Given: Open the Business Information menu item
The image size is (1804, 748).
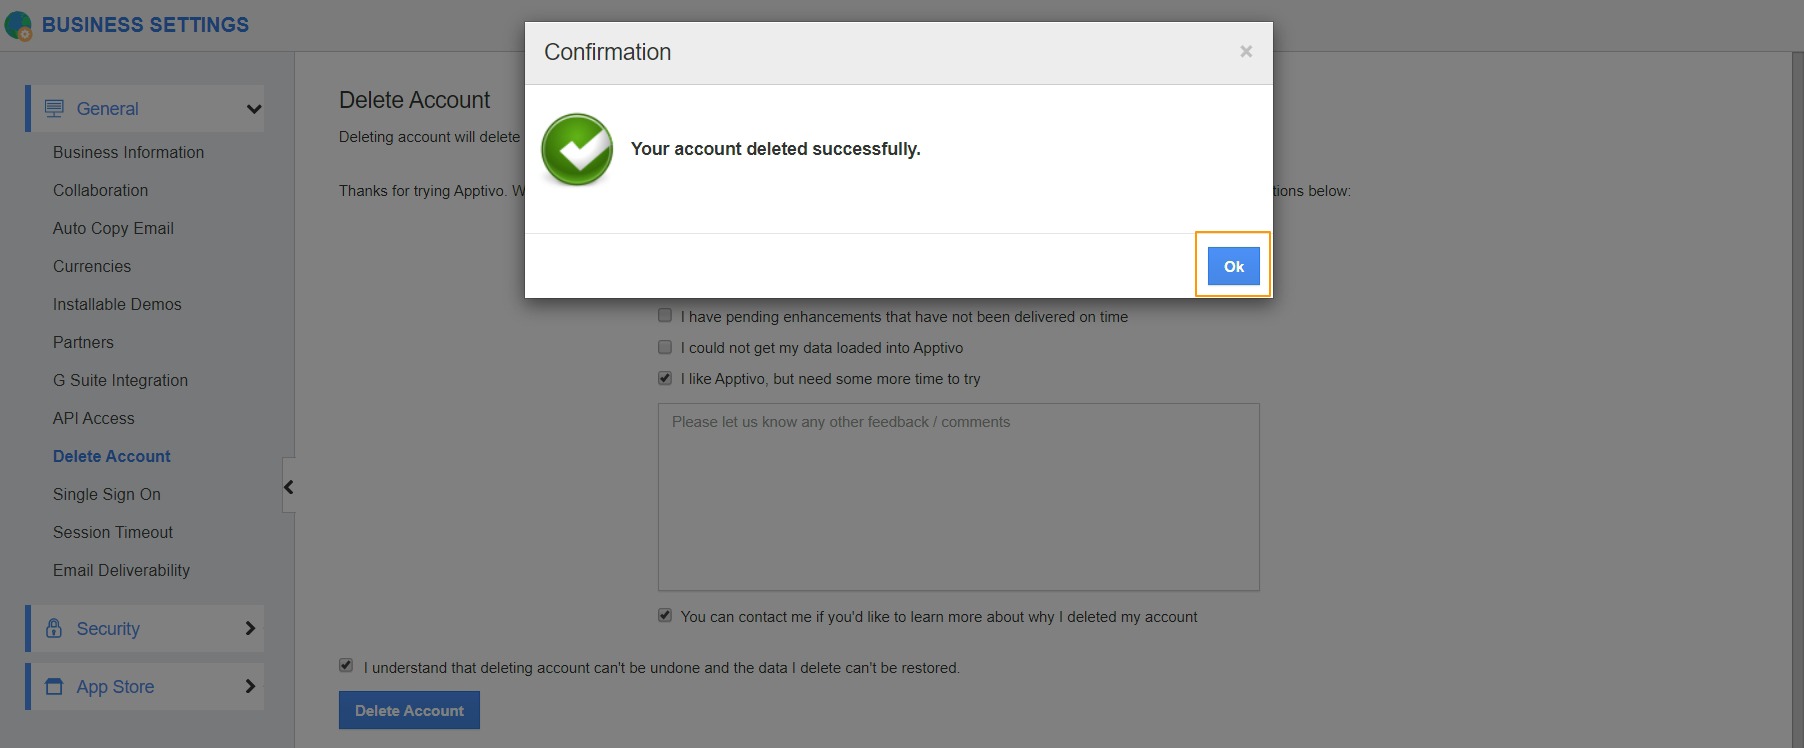Looking at the screenshot, I should tap(128, 152).
